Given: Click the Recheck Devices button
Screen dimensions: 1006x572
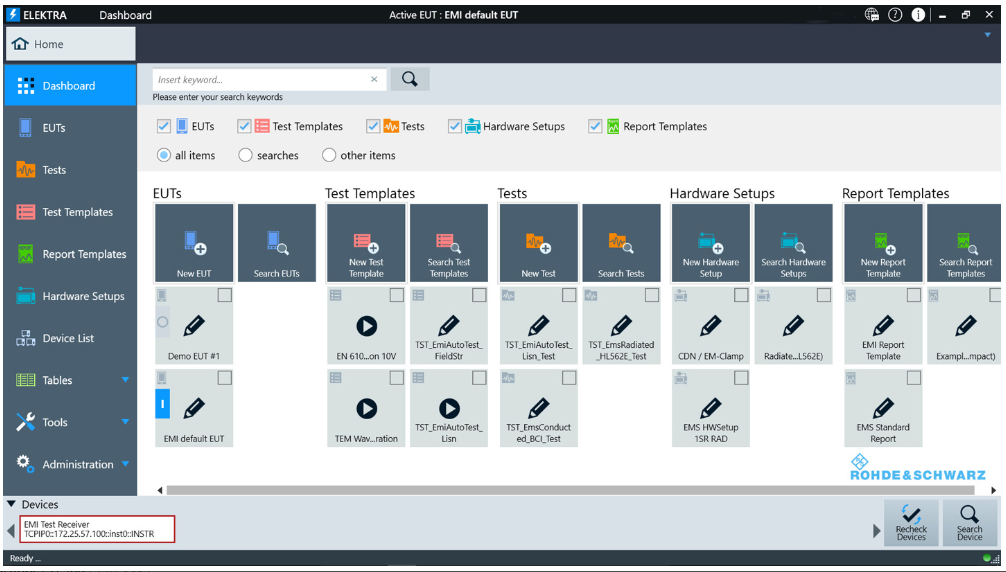Looking at the screenshot, I should click(x=911, y=523).
